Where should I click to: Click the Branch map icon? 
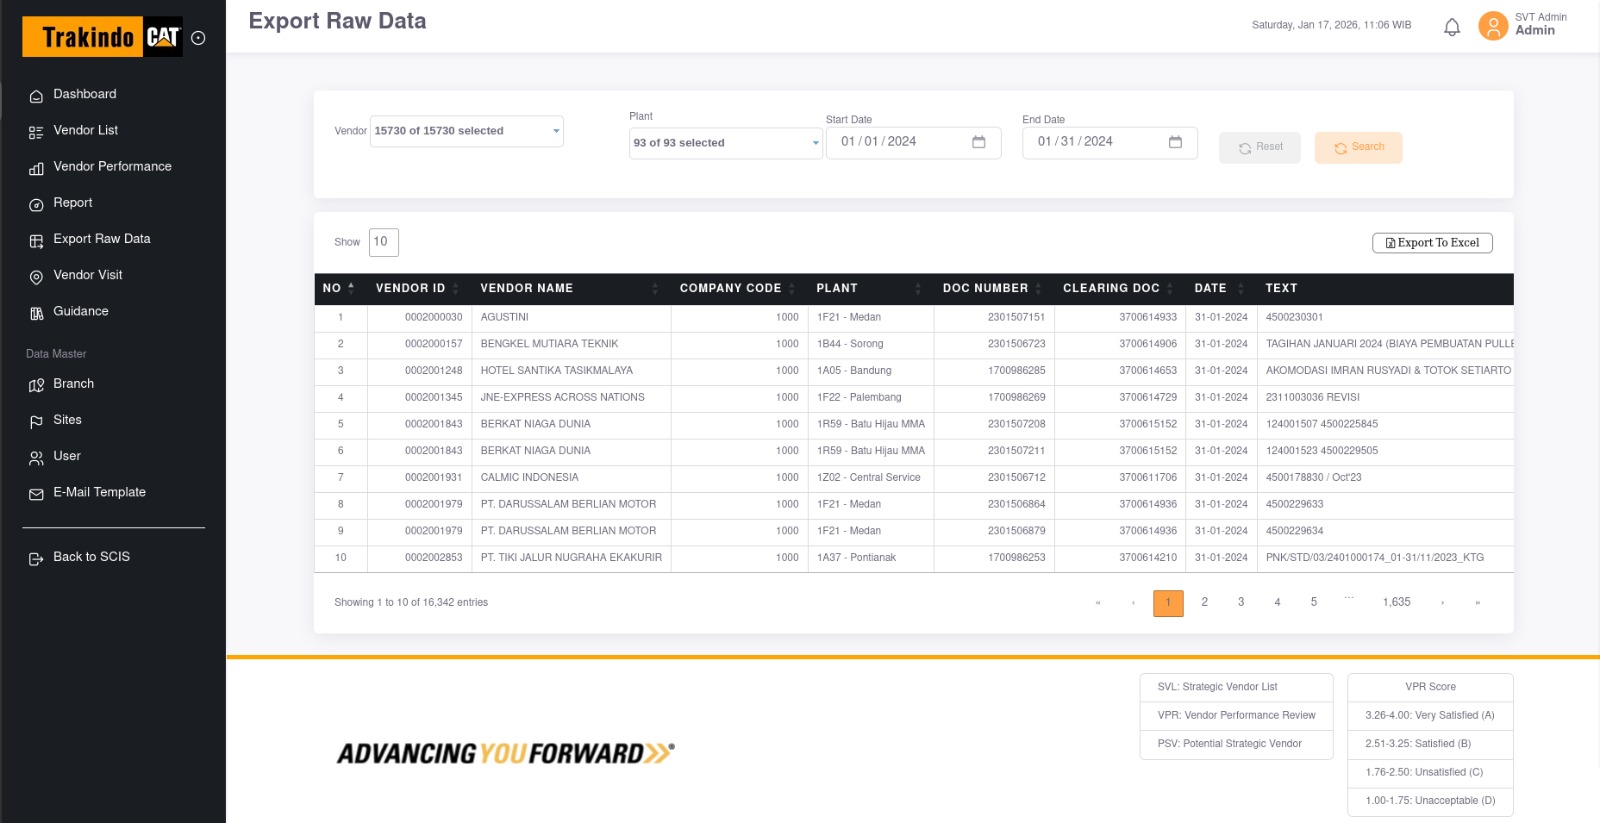(x=36, y=385)
